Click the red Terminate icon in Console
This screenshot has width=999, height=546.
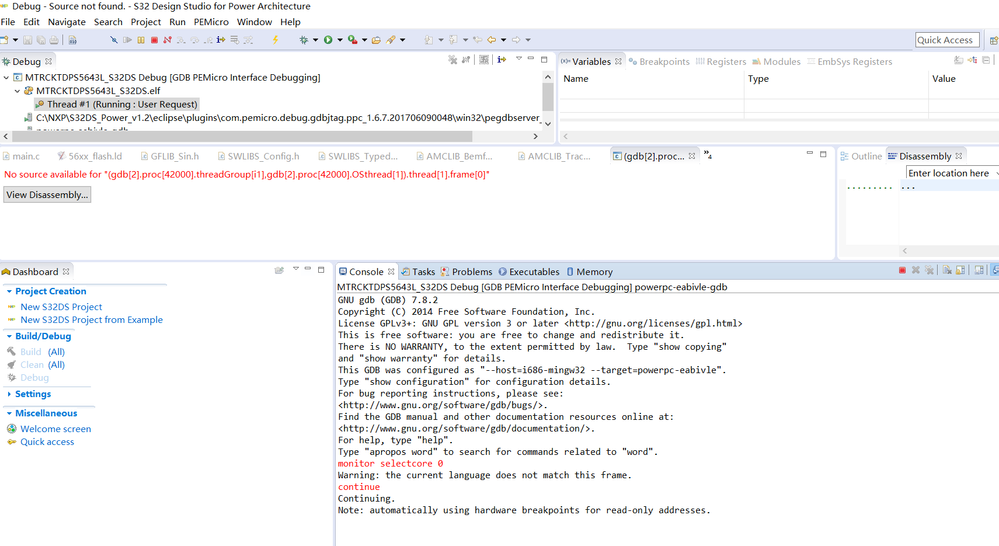[902, 271]
